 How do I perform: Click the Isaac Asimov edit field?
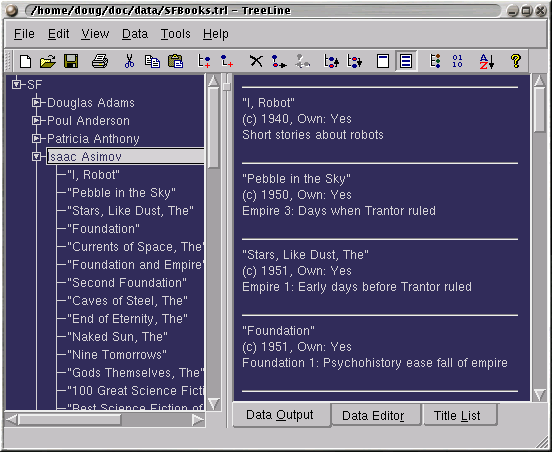(x=125, y=157)
